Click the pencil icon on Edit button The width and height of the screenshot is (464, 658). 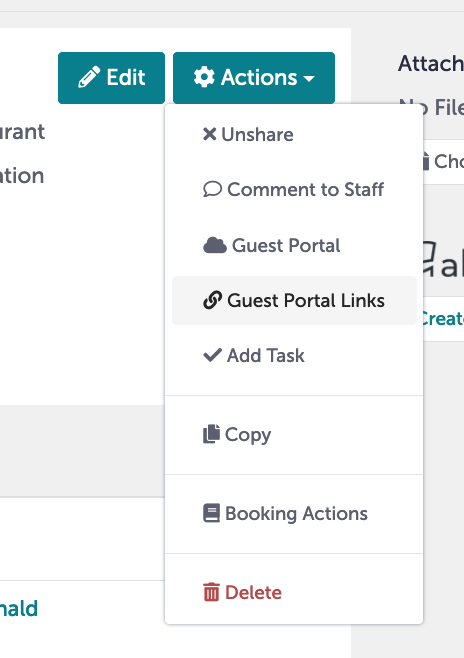click(x=89, y=77)
